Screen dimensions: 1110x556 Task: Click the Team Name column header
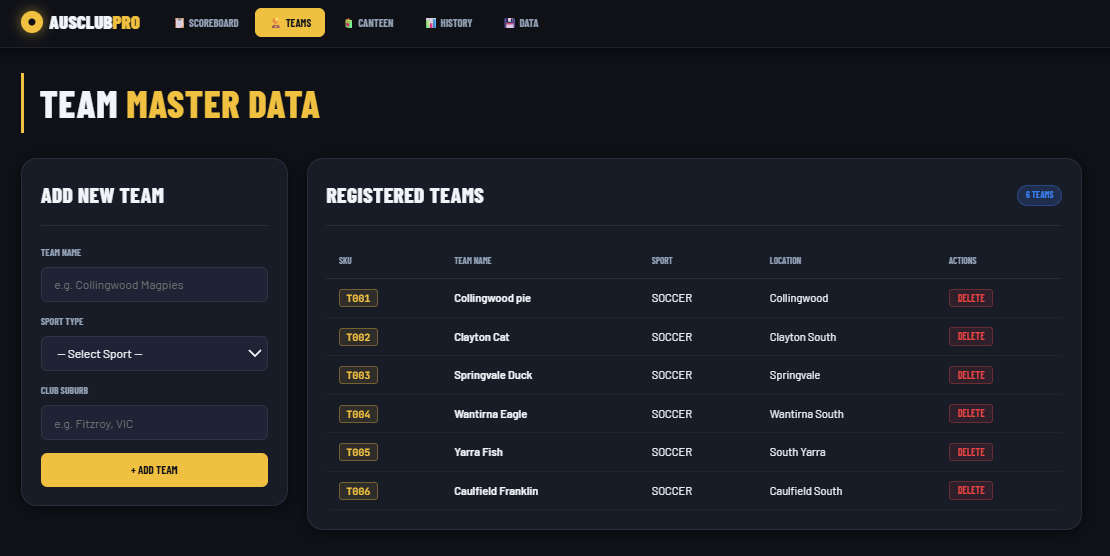pyautogui.click(x=472, y=261)
